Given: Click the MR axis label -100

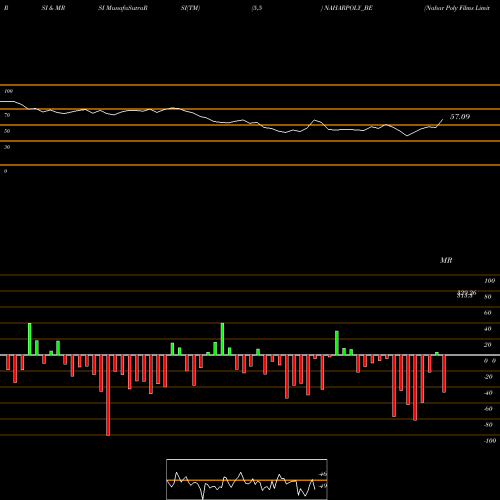Looking at the screenshot, I should (490, 441).
